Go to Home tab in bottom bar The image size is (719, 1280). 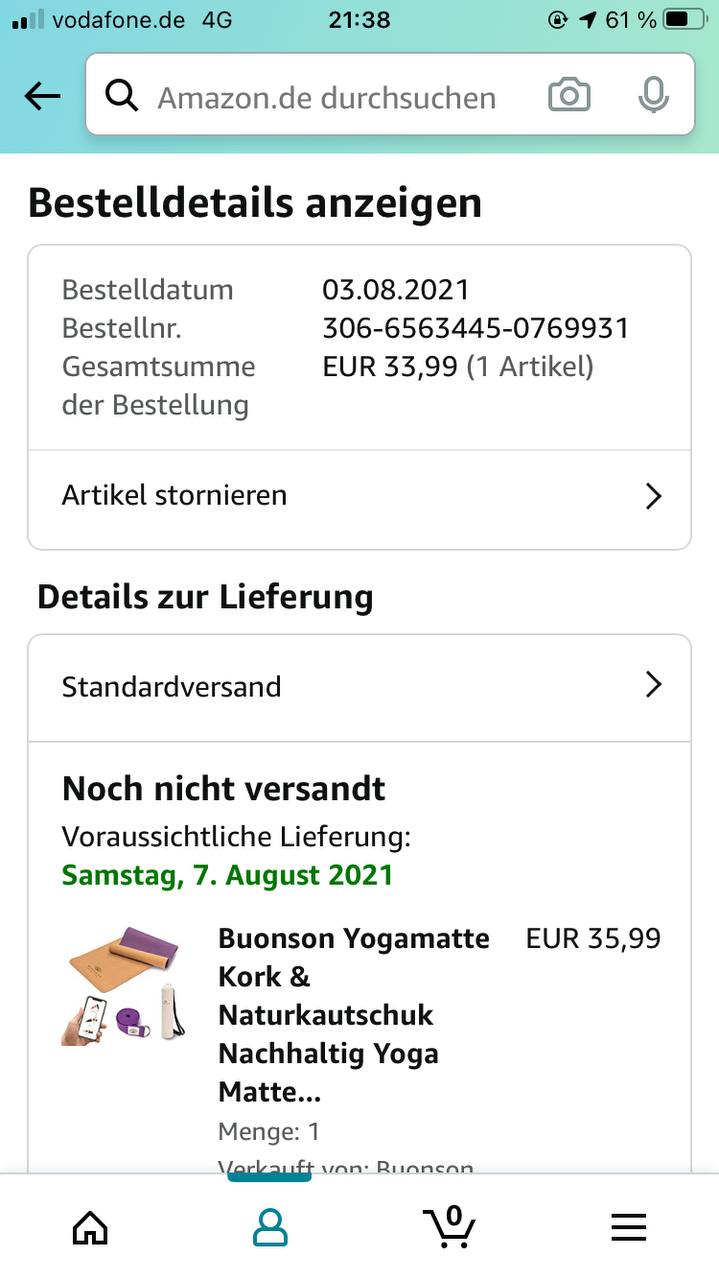pyautogui.click(x=90, y=1226)
